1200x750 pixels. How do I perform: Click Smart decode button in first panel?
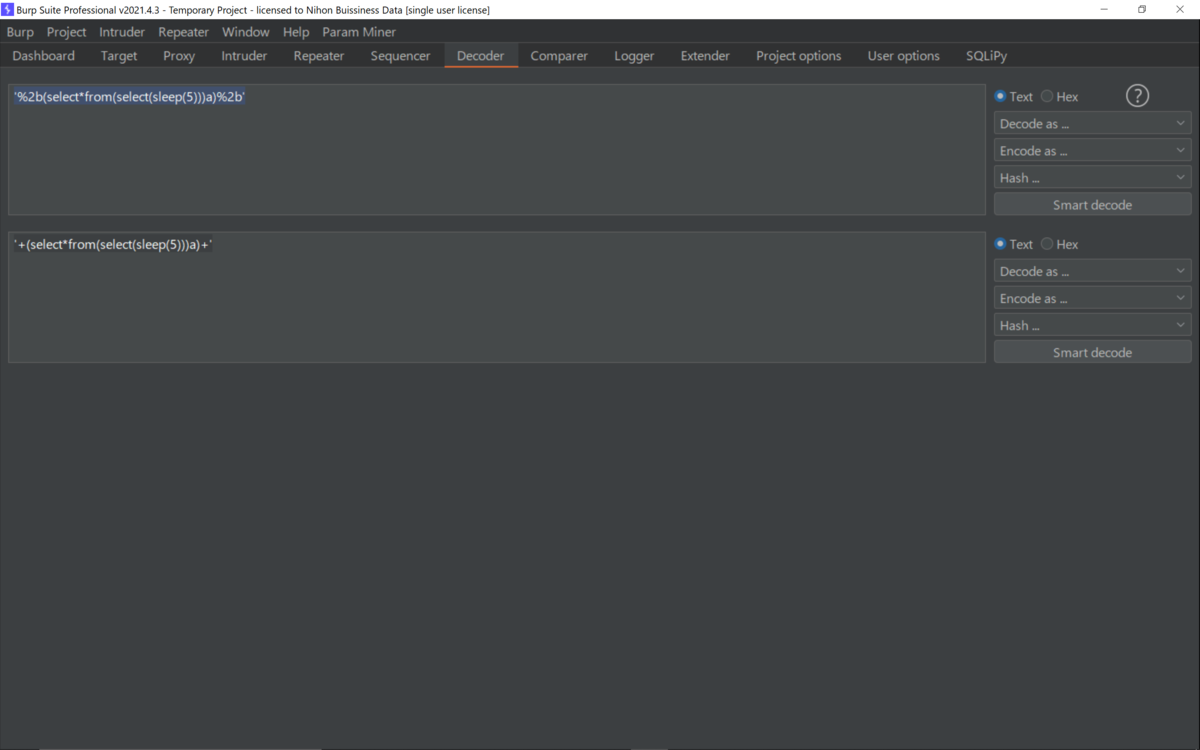pos(1092,205)
